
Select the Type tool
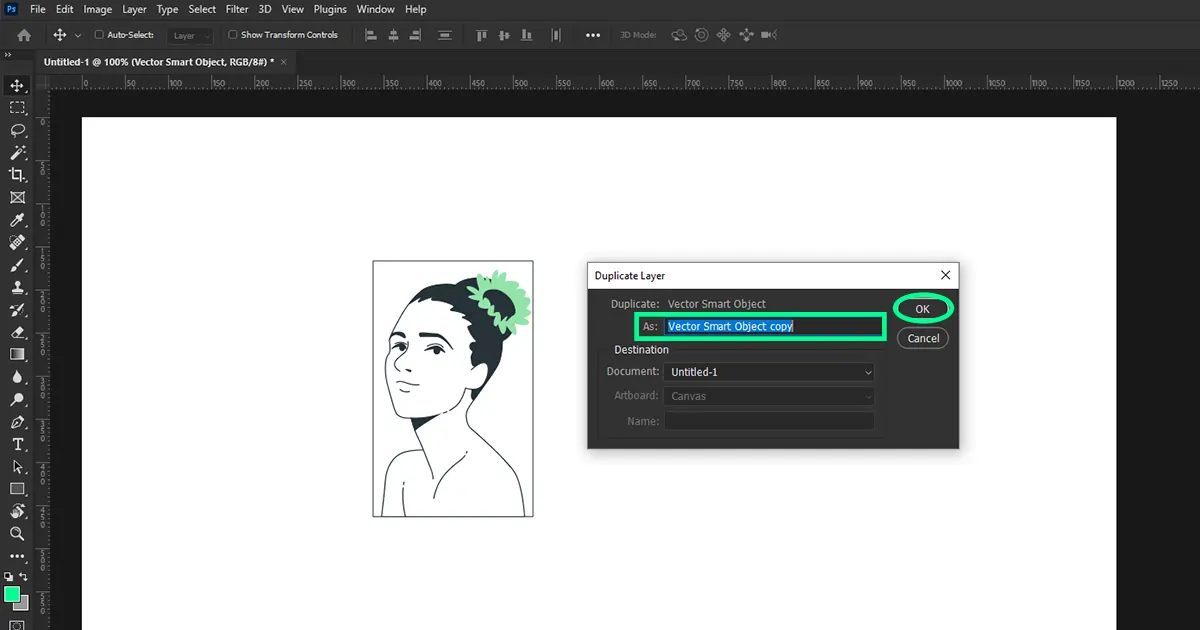tap(17, 444)
